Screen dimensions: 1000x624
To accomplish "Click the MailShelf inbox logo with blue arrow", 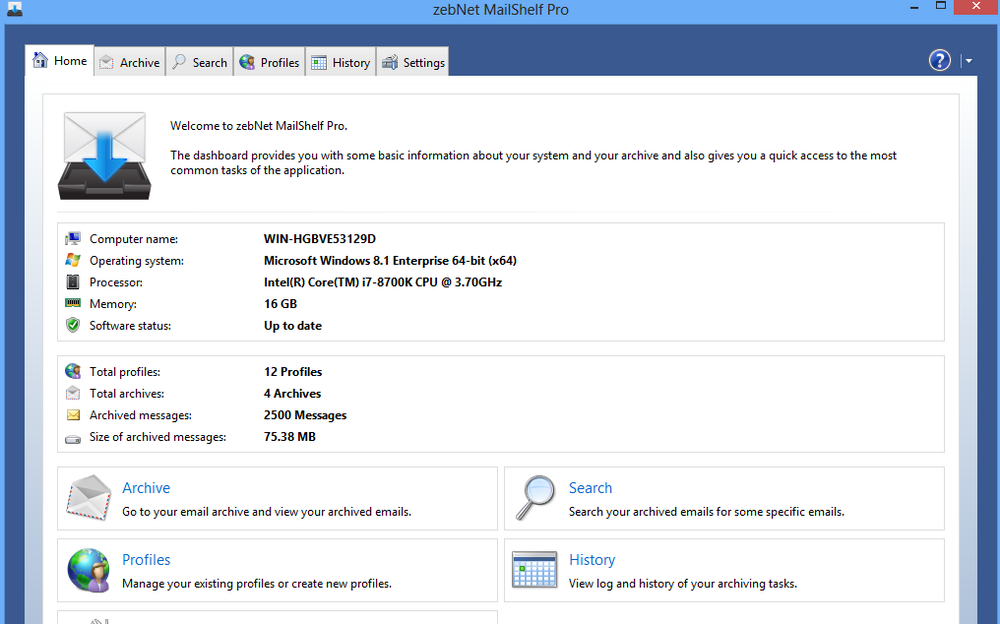I will [x=105, y=156].
